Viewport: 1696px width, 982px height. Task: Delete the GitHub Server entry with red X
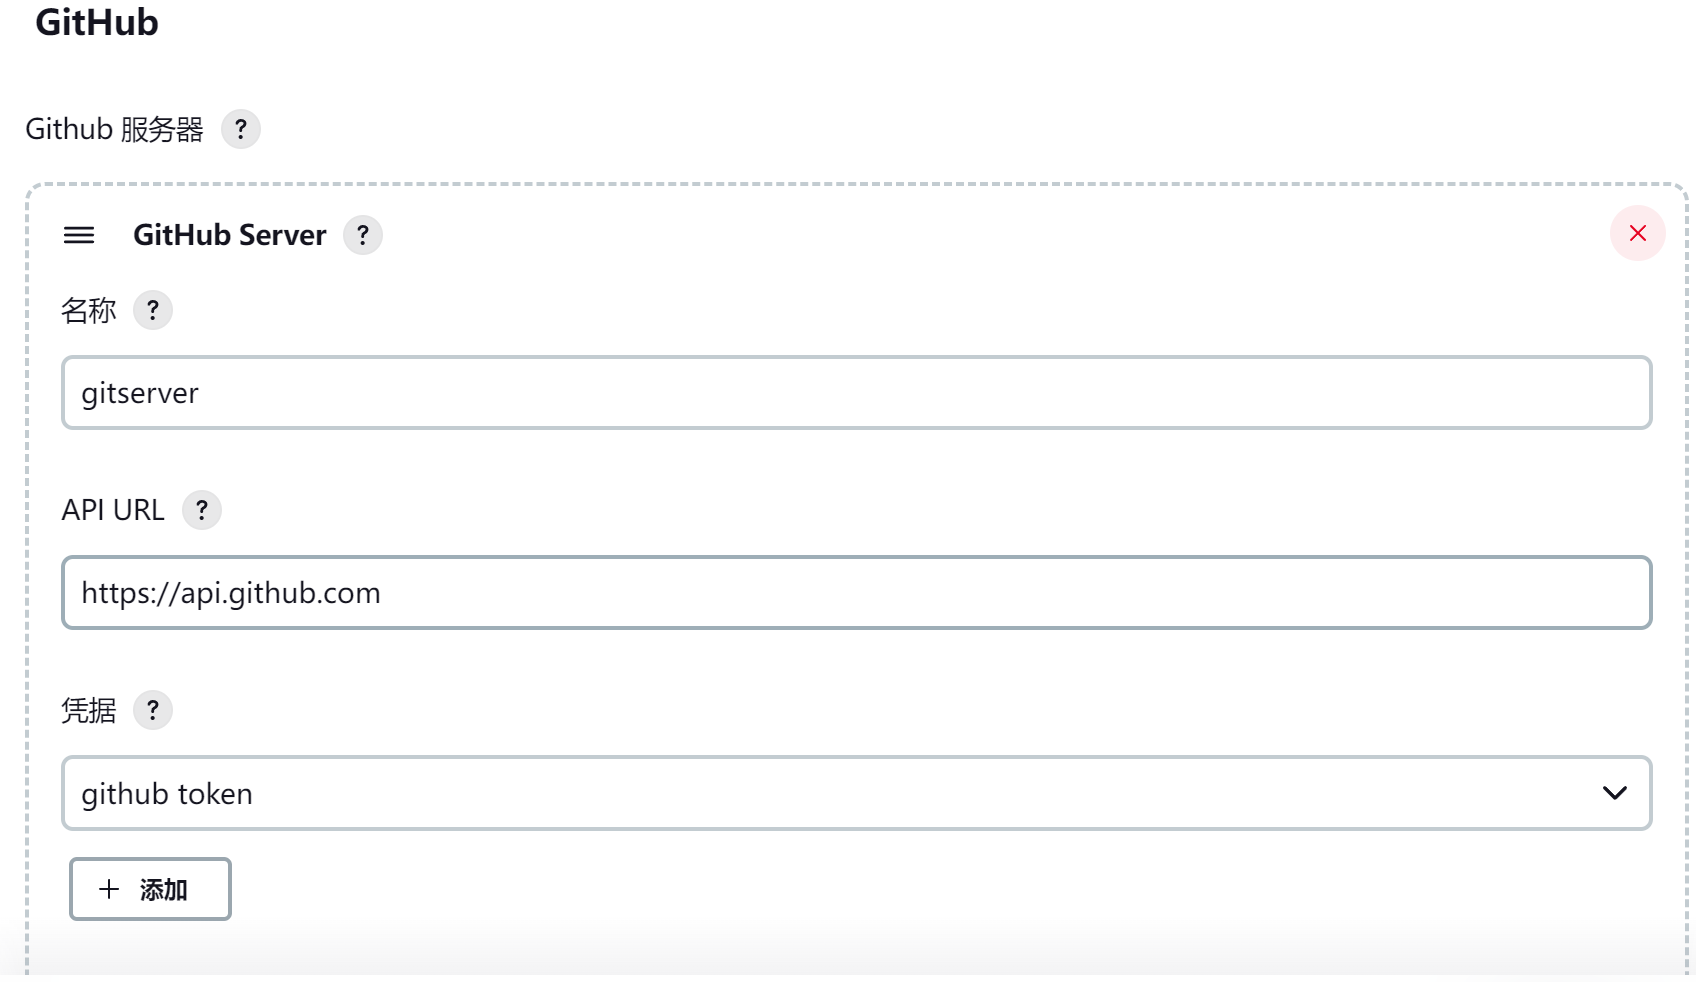1637,233
